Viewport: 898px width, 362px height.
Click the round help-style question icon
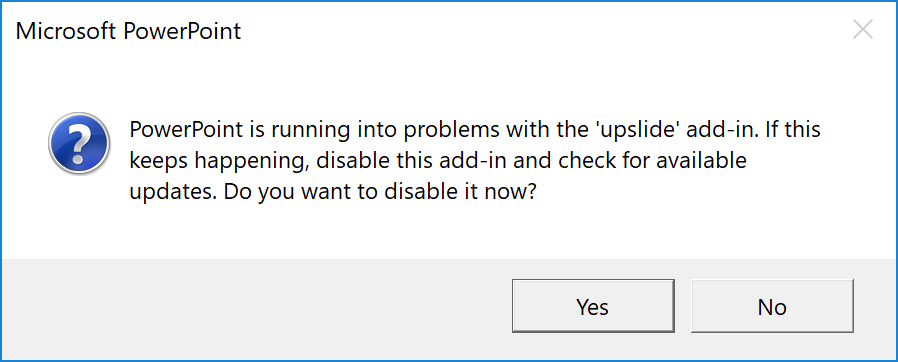click(x=79, y=143)
